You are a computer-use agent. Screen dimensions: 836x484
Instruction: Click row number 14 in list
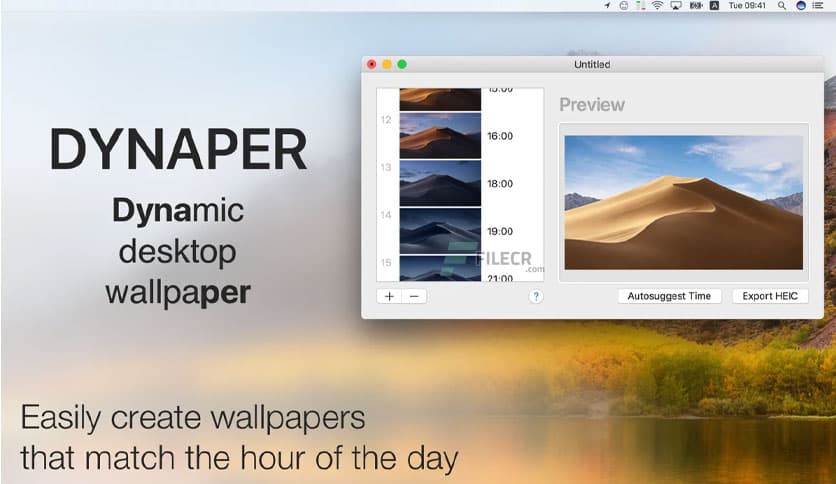click(x=386, y=215)
